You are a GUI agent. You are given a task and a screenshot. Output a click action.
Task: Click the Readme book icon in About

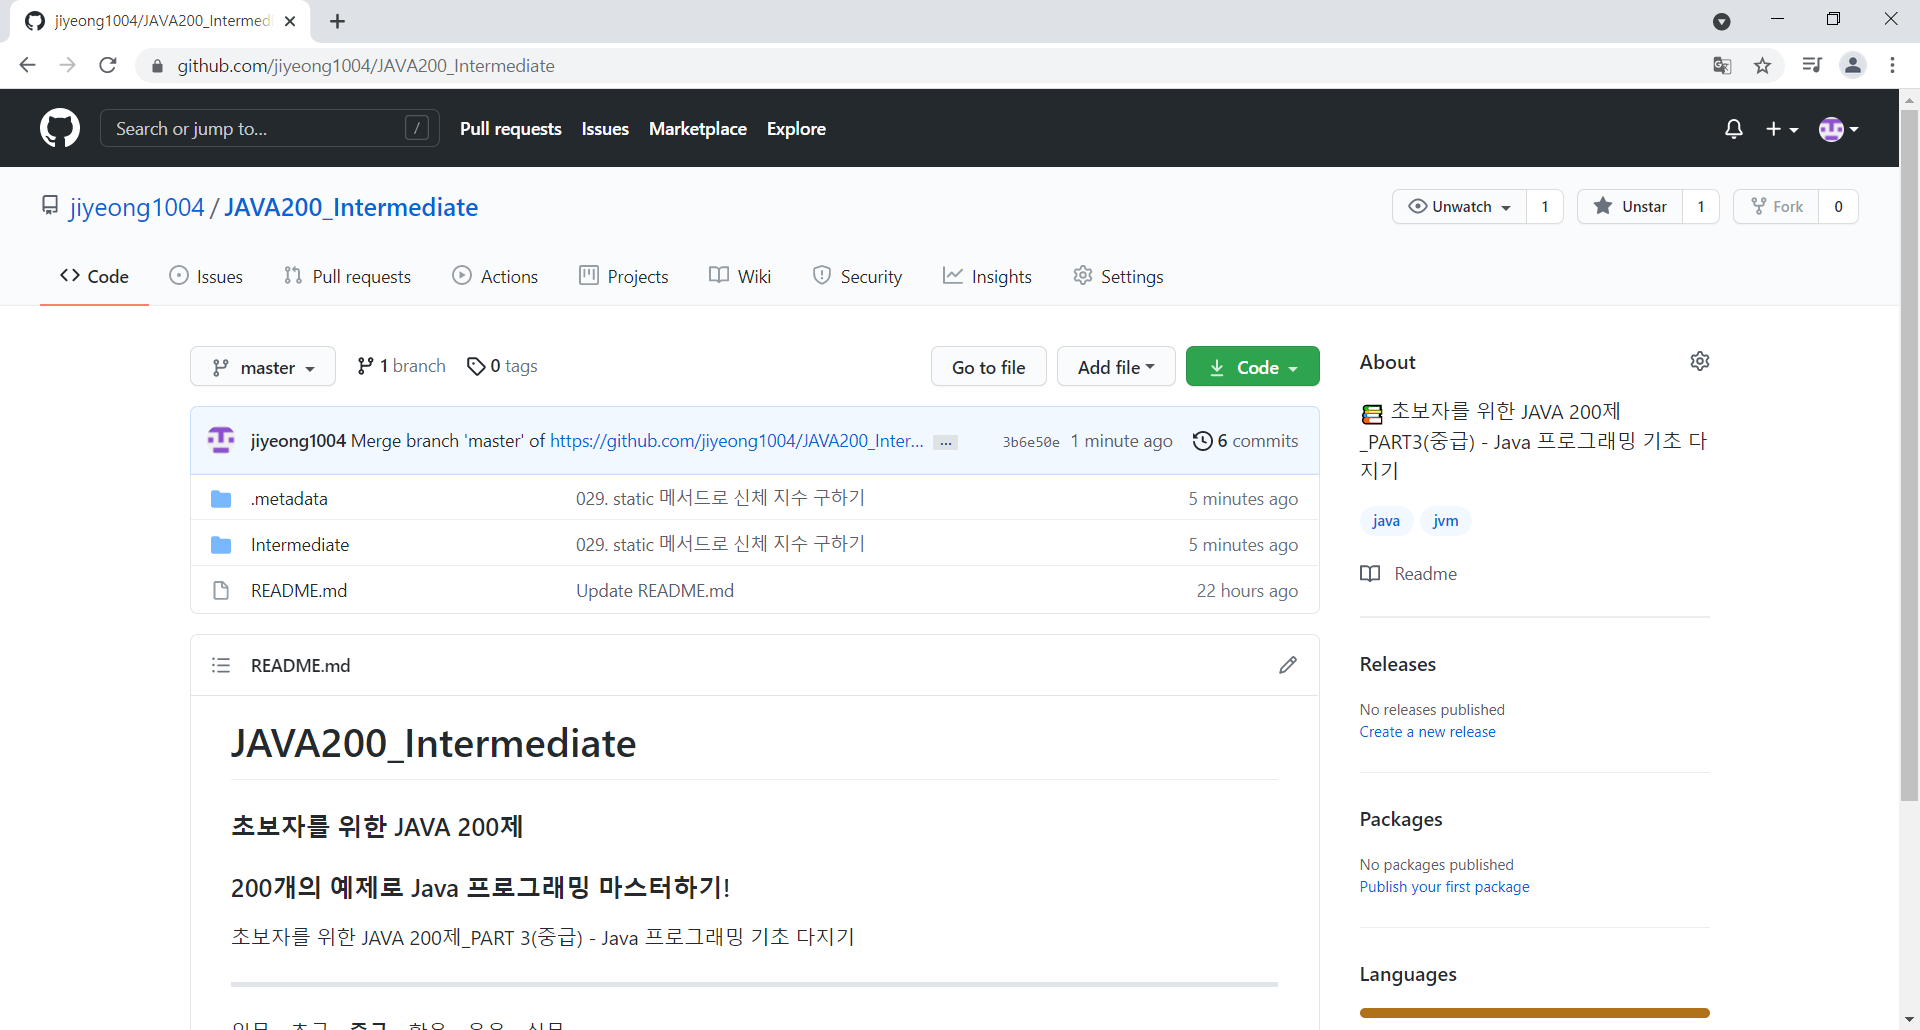click(1370, 573)
